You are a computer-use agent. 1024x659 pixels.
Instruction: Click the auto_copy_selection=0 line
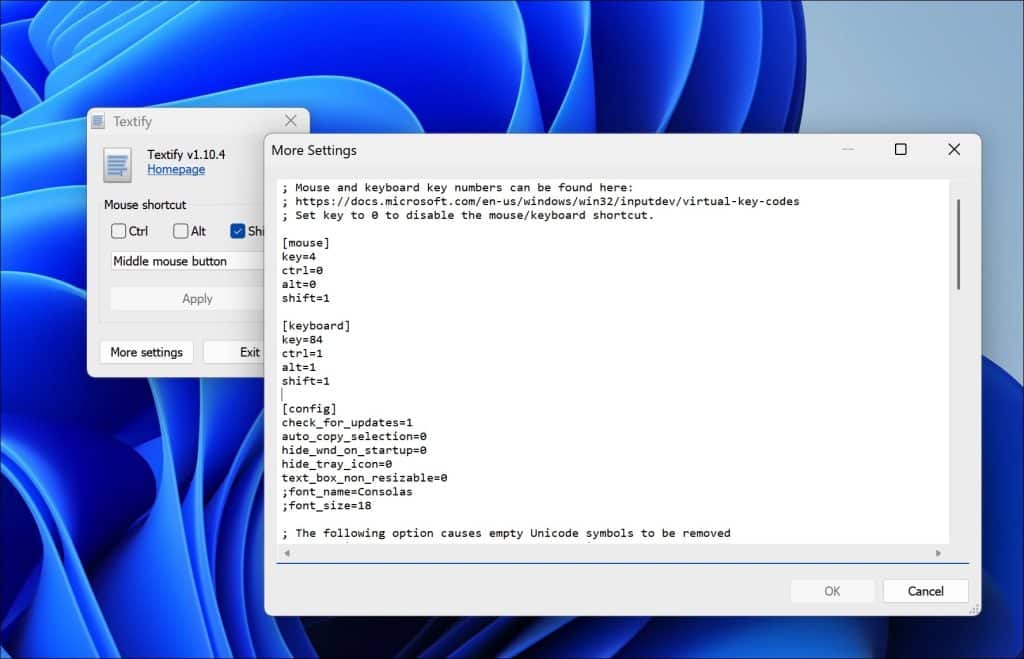354,436
